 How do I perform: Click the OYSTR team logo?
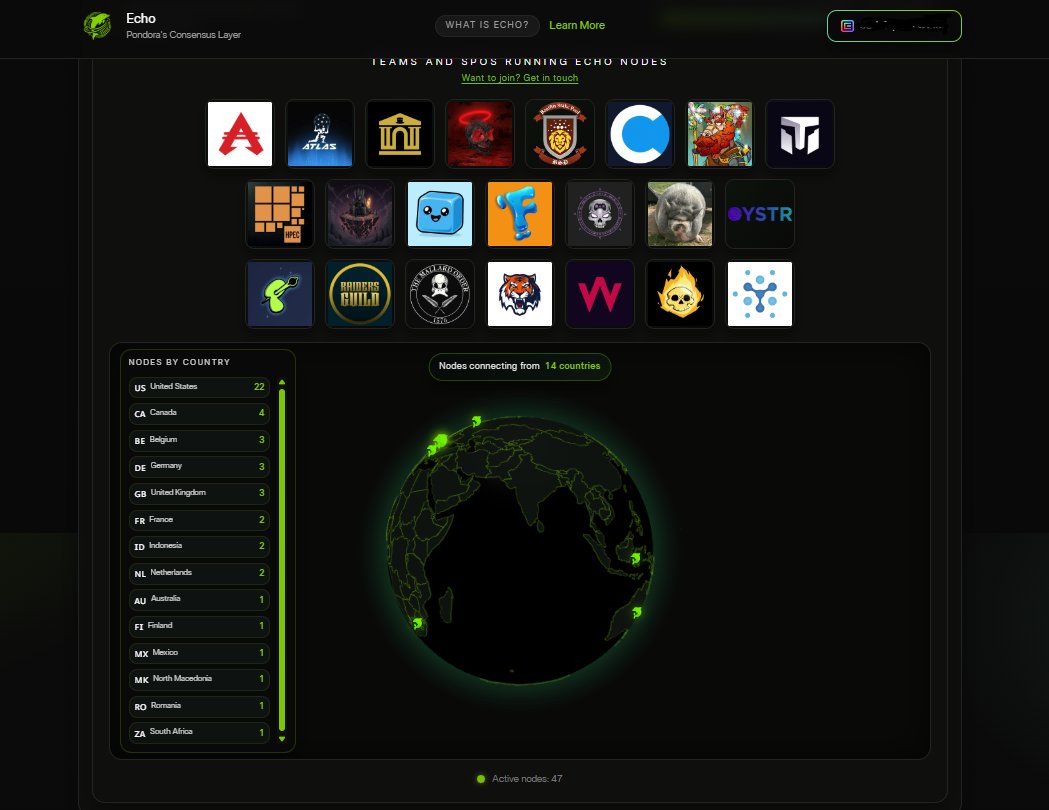pos(760,214)
